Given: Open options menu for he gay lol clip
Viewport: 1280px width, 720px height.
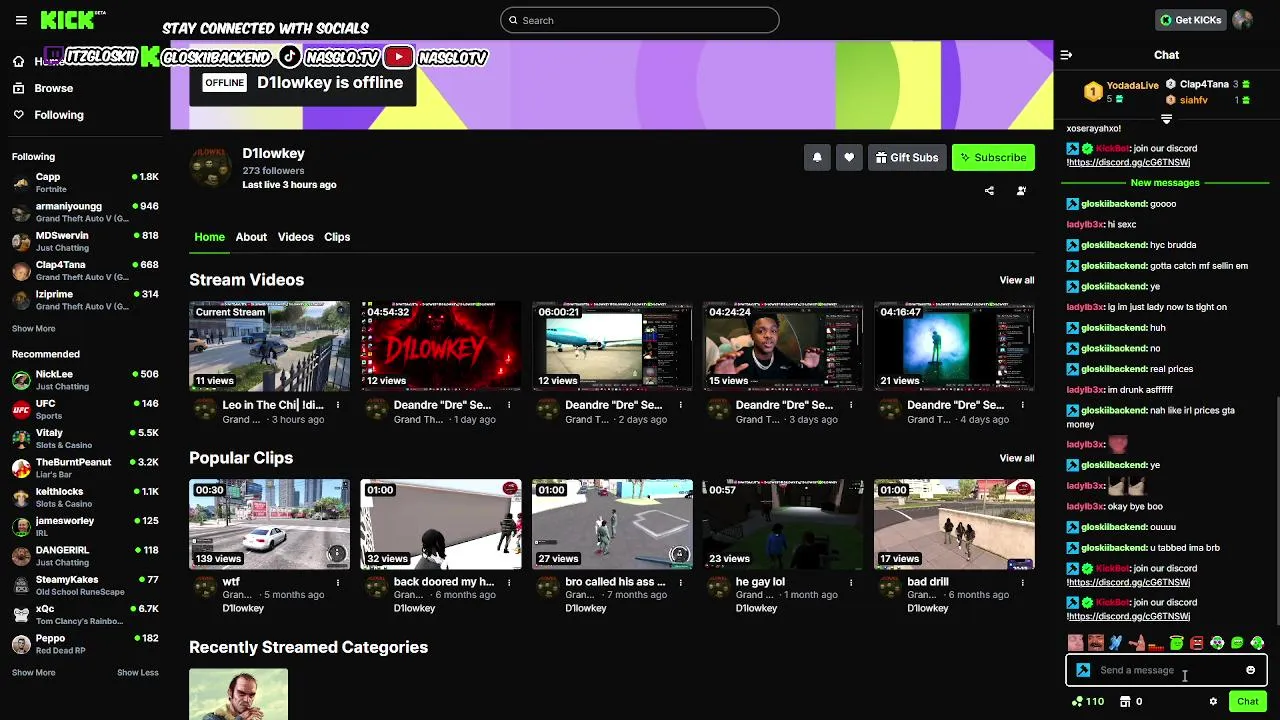Looking at the screenshot, I should 851,582.
